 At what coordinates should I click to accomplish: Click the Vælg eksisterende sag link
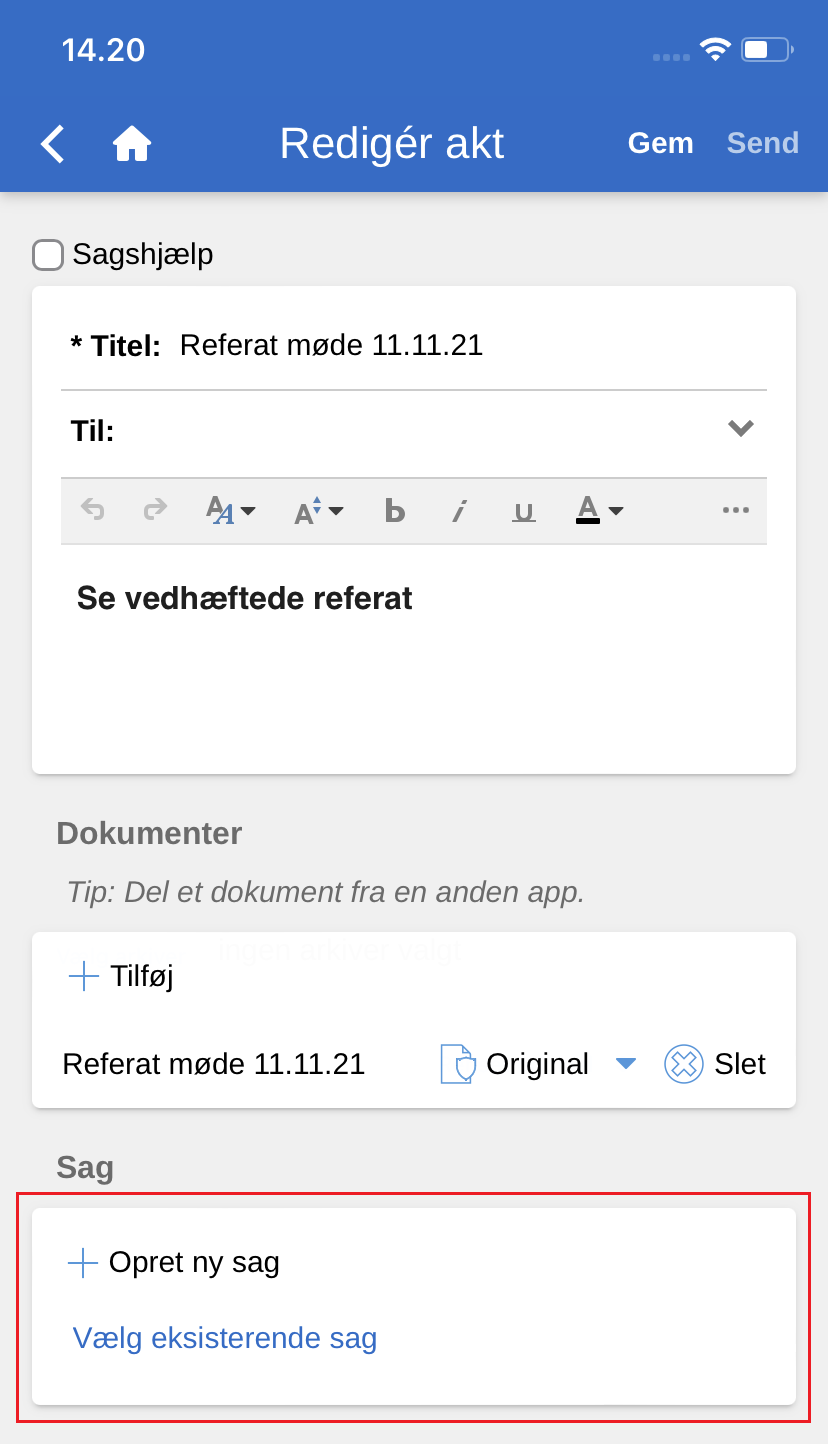coord(225,1338)
